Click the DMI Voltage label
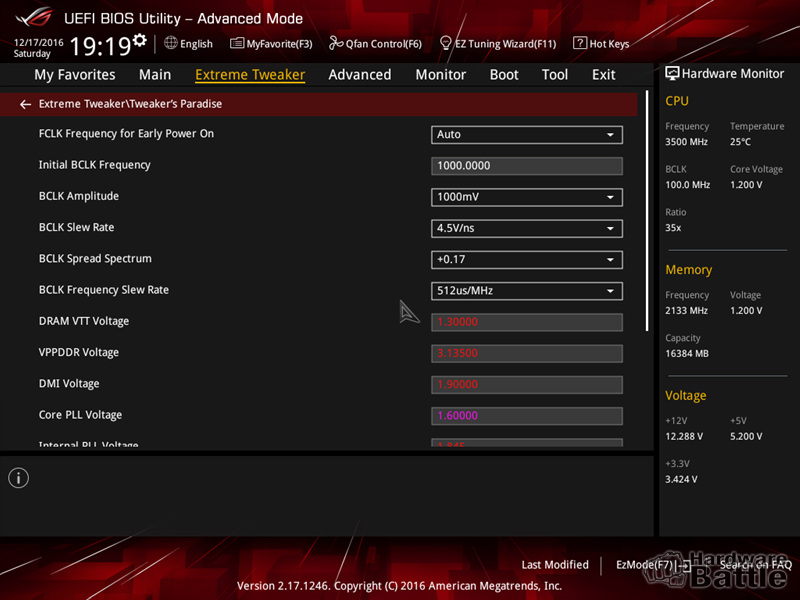The image size is (800, 600). pos(69,384)
